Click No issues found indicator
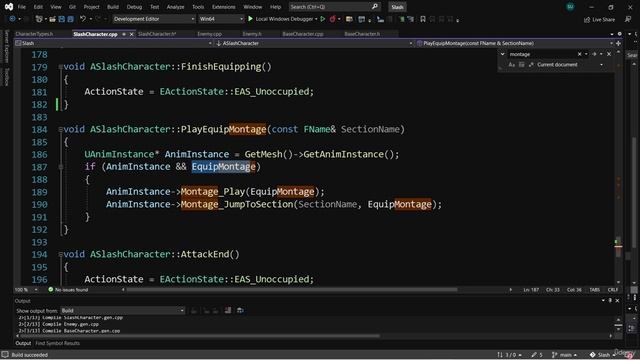 point(68,290)
